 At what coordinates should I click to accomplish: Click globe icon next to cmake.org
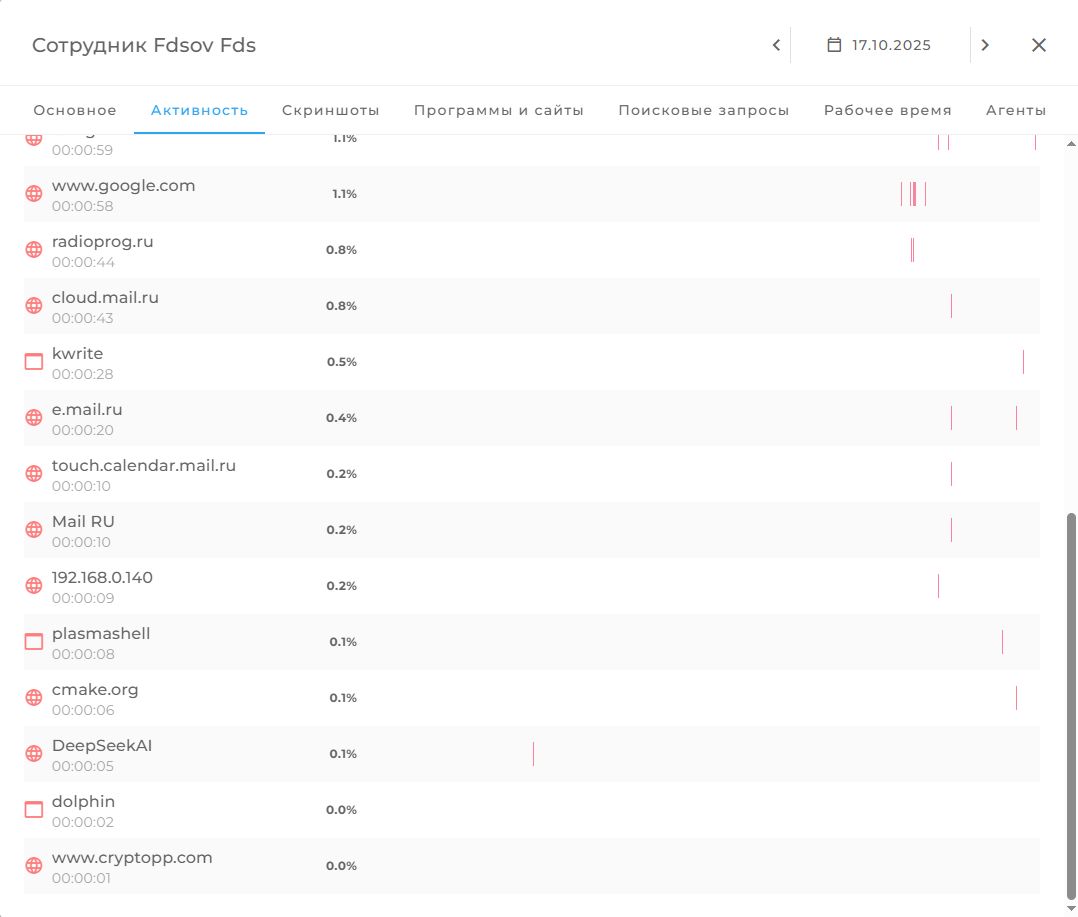(x=34, y=698)
